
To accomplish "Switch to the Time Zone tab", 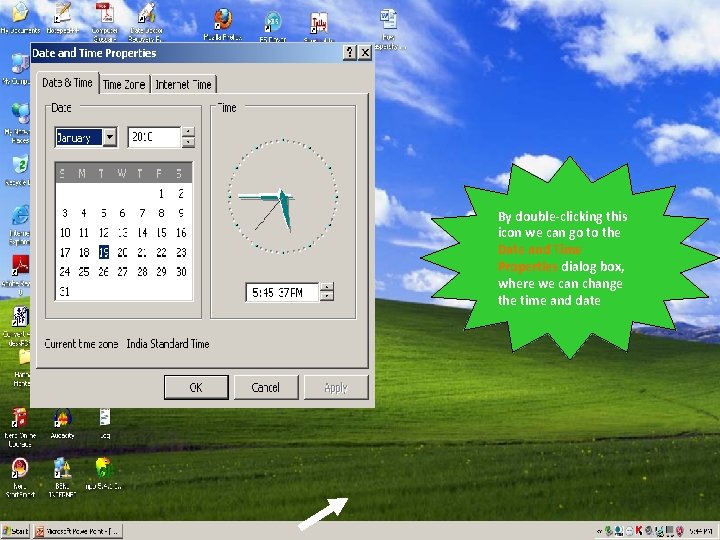I will point(124,84).
